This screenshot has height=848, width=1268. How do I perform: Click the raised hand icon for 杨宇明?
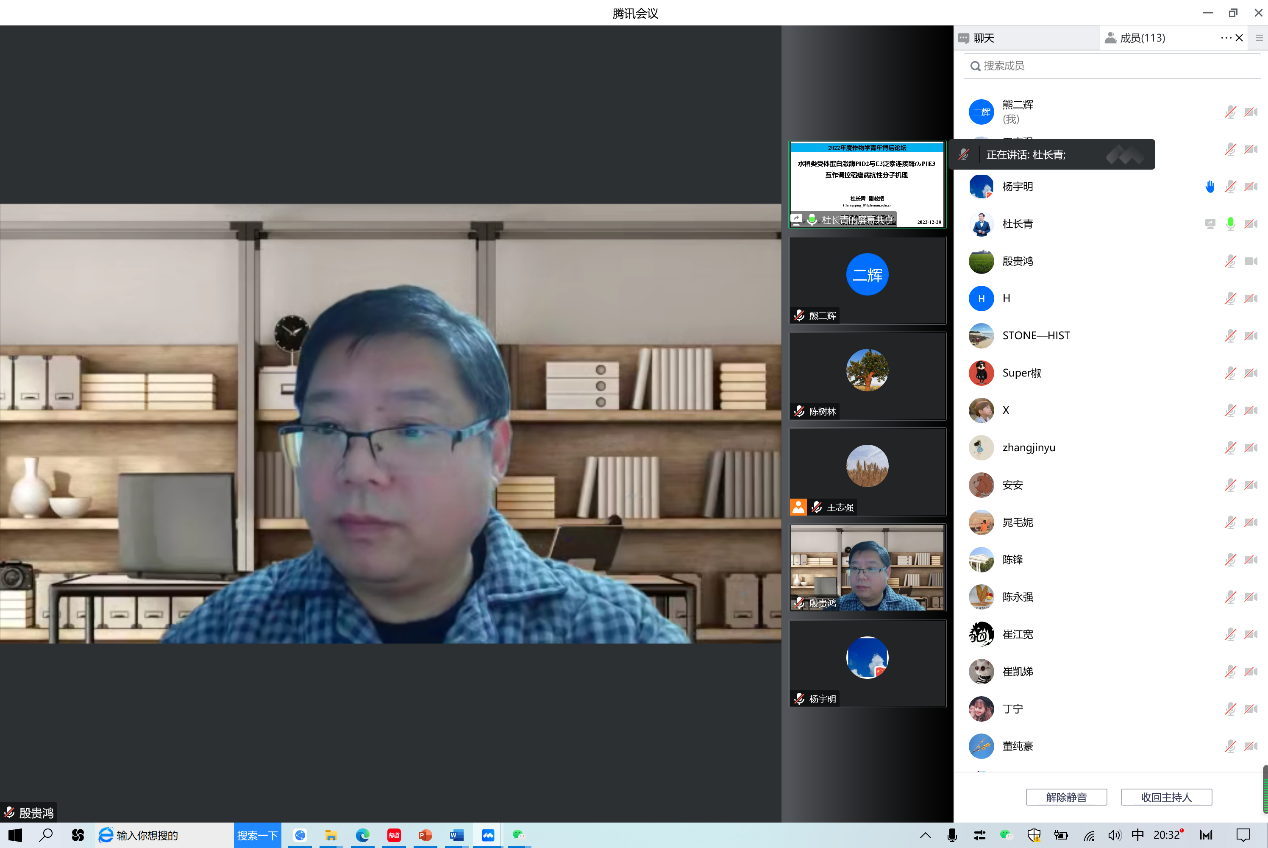(x=1210, y=187)
